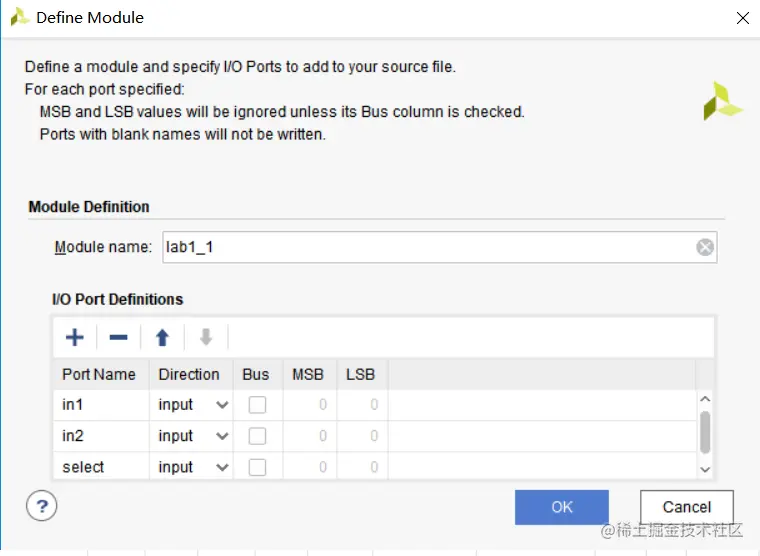Click the move port up arrow
The image size is (760, 556).
[x=162, y=337]
